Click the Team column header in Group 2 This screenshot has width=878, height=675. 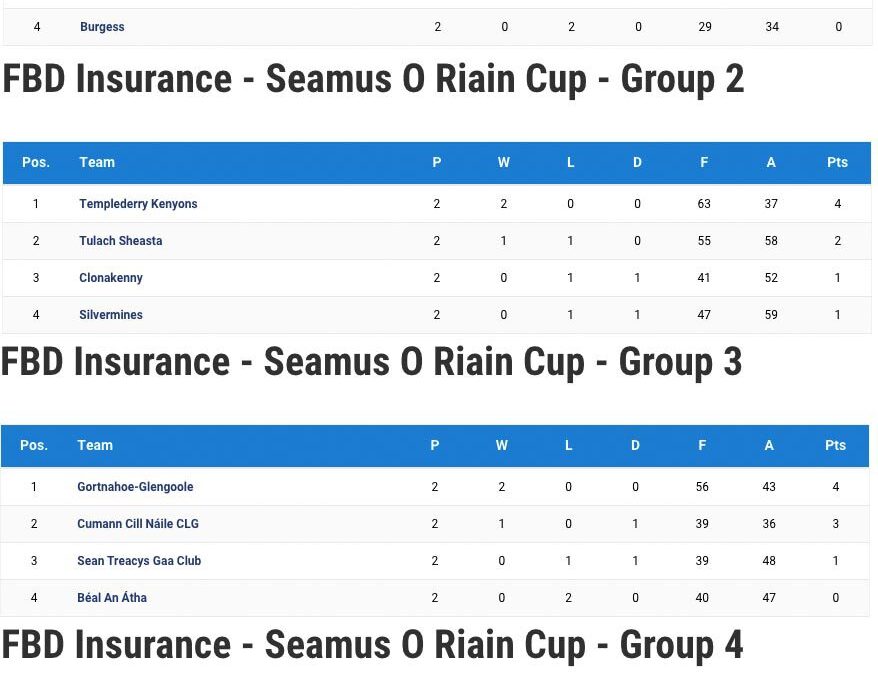point(97,162)
